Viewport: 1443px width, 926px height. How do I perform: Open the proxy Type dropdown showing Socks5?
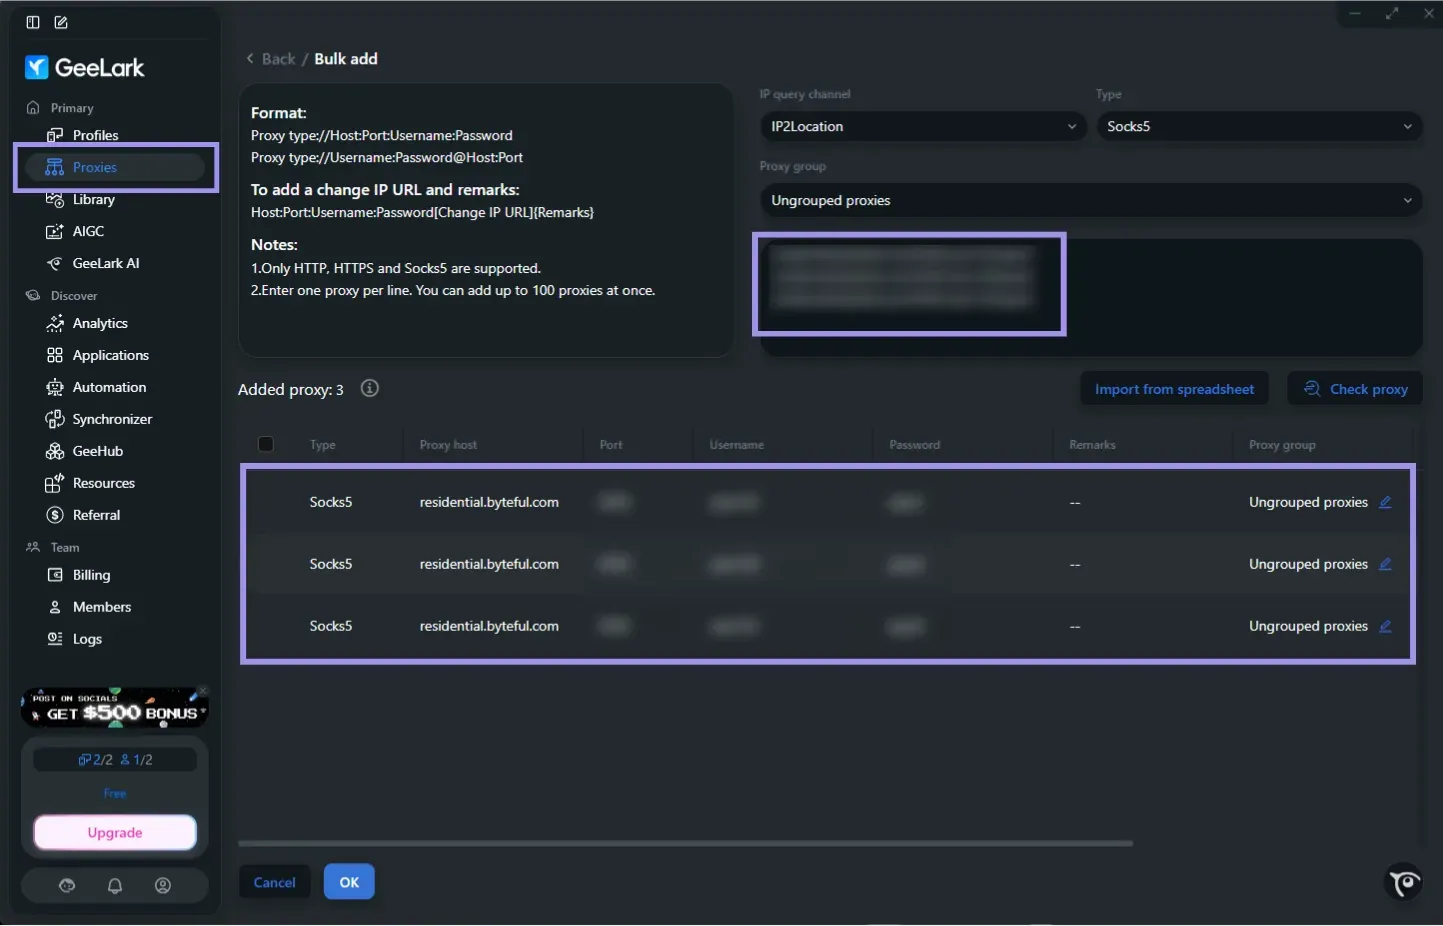1259,126
